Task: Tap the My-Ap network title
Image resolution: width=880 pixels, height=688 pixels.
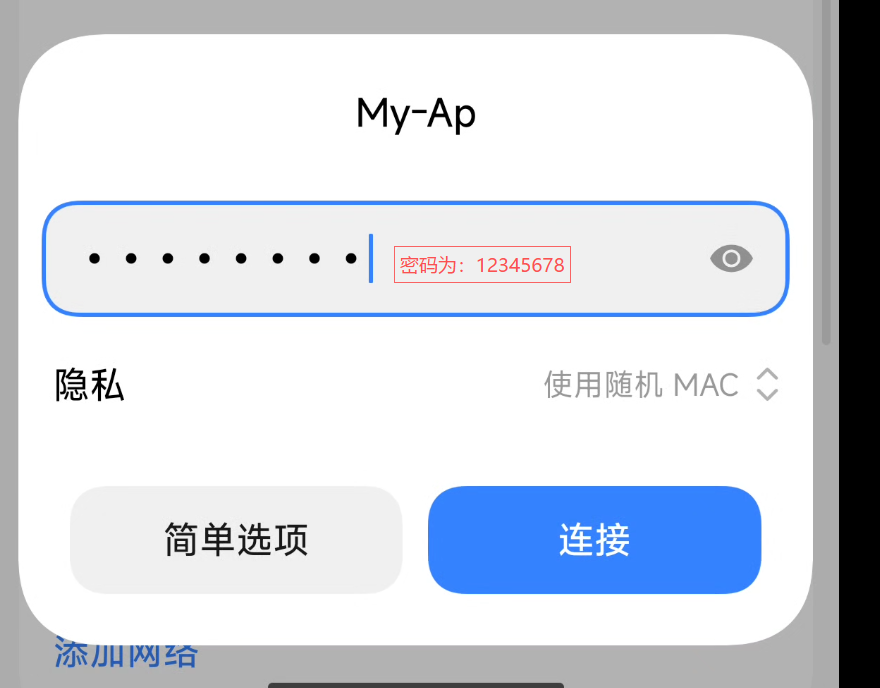Action: 416,114
